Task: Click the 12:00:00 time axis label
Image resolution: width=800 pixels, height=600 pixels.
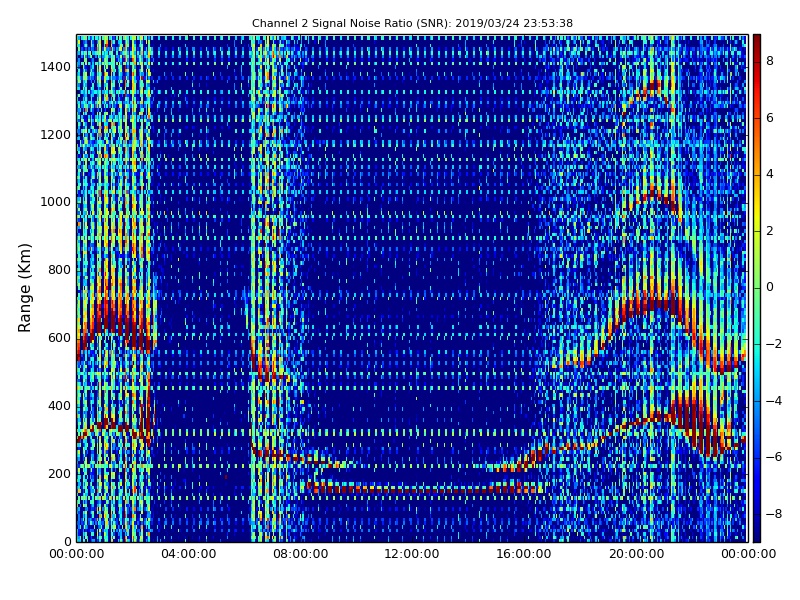Action: [412, 554]
